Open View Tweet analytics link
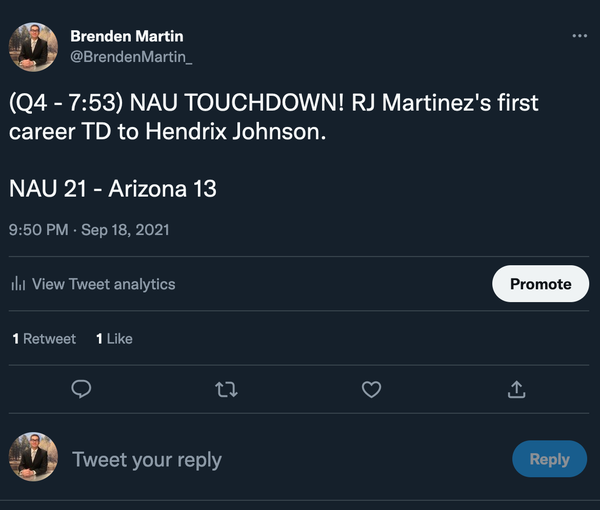Screen dimensions: 600x510 click(x=103, y=284)
